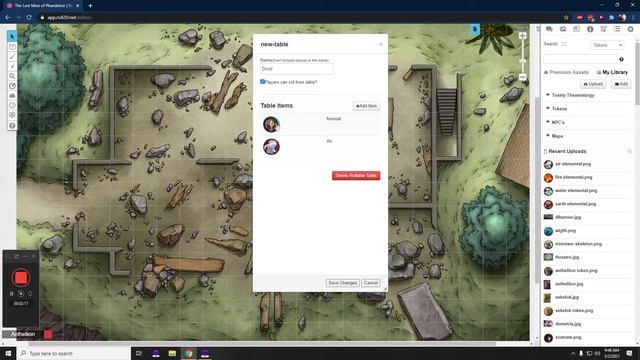Screen dimensions: 640x360
Task: Open the Fog of War cloud tool
Action: pyautogui.click(x=12, y=96)
